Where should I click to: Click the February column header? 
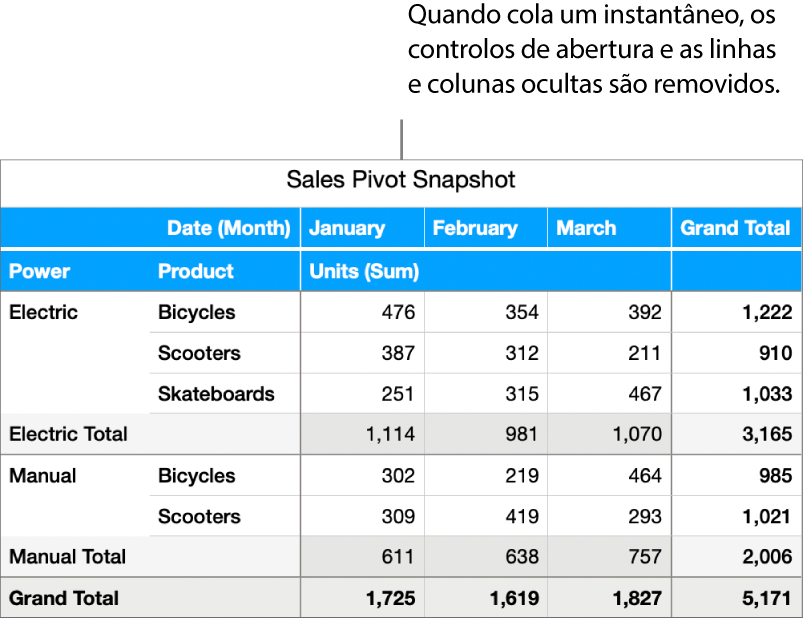pyautogui.click(x=475, y=228)
